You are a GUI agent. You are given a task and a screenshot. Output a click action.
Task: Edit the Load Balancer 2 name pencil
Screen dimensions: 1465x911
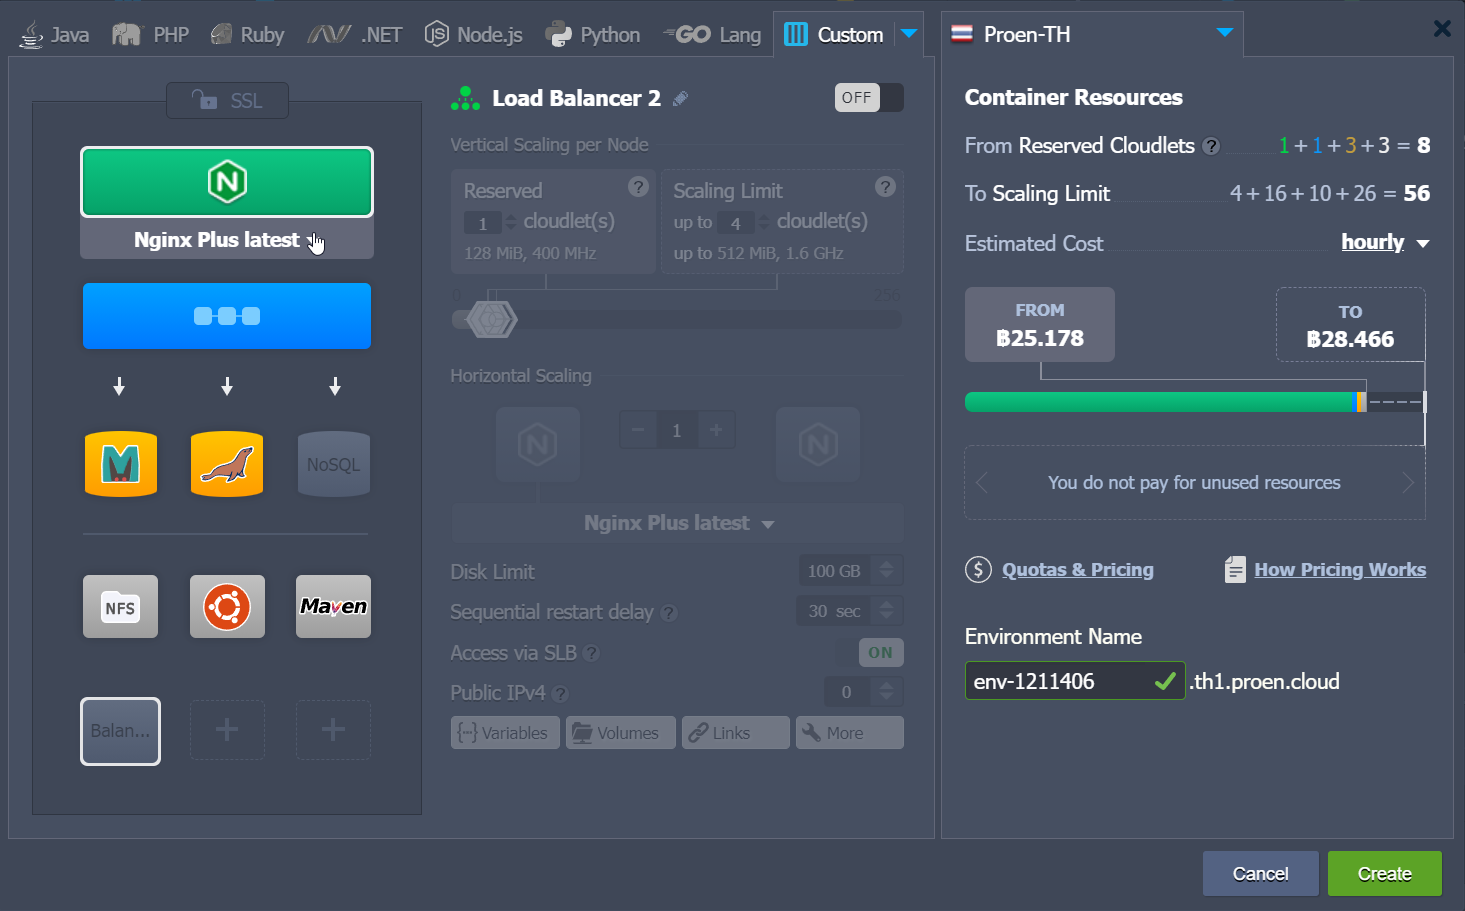click(x=680, y=98)
